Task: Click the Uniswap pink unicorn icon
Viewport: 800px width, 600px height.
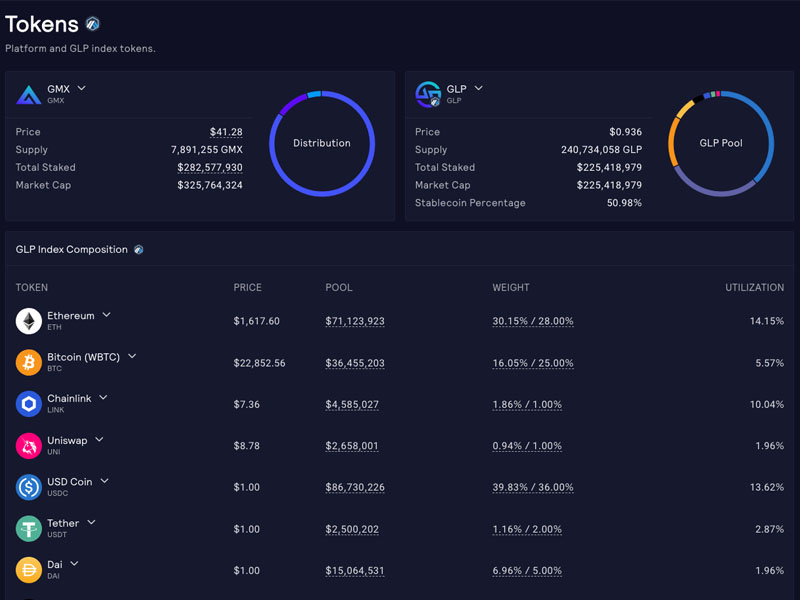Action: (29, 446)
